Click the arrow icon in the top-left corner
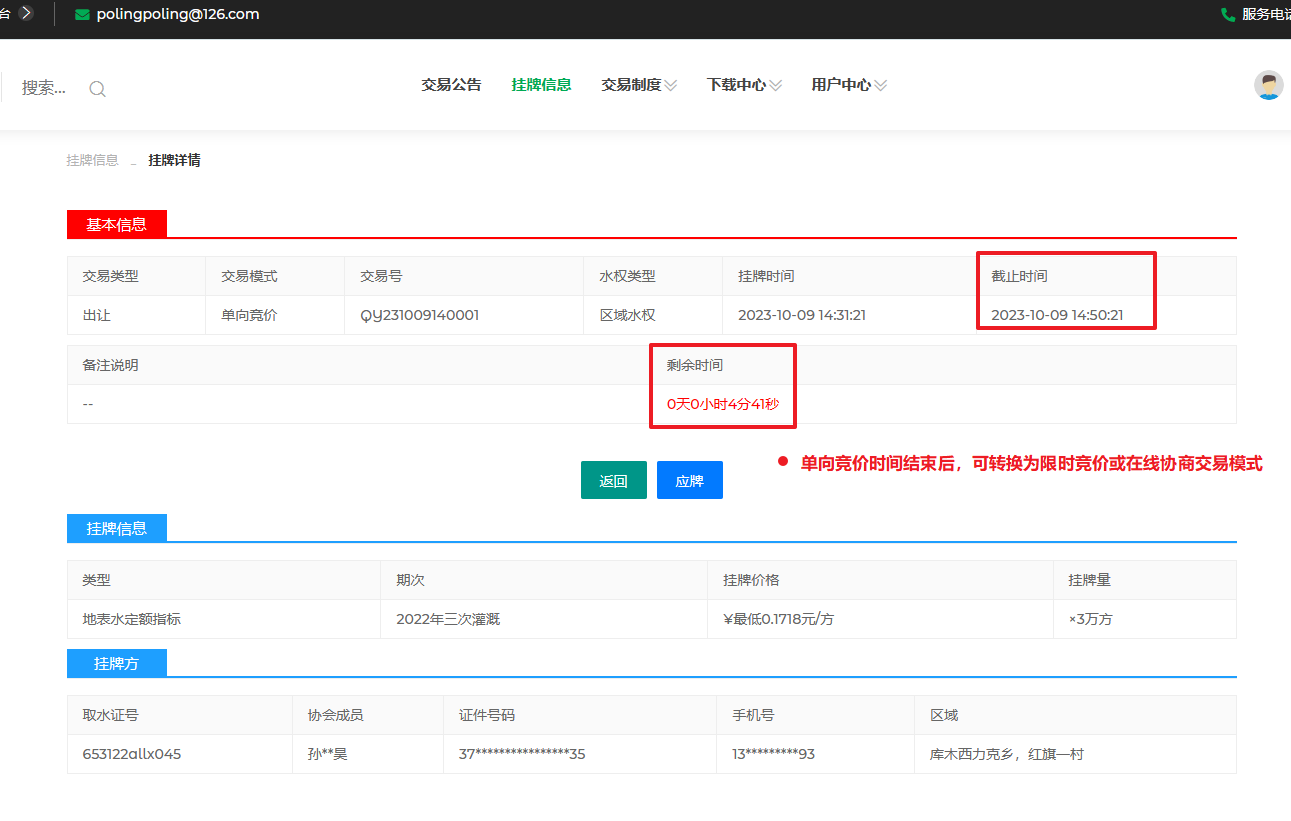 click(x=26, y=13)
